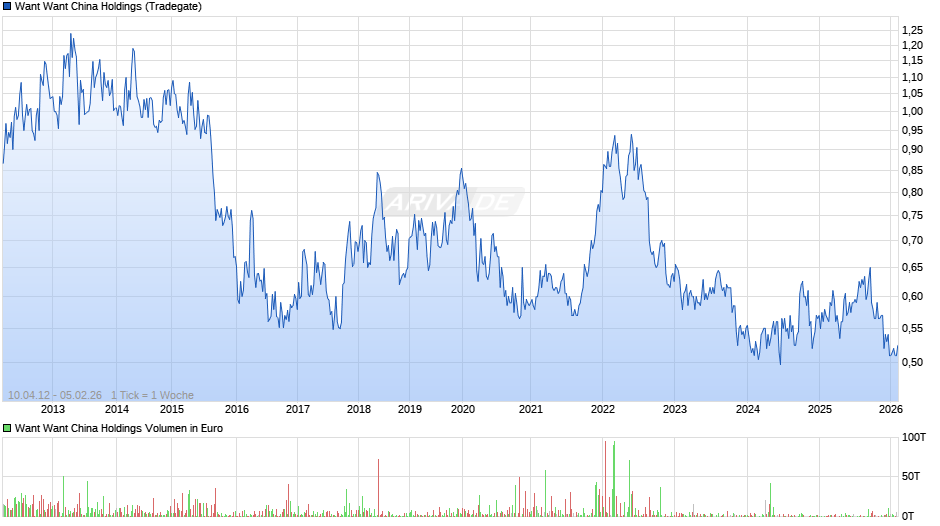Click the tallest green volume bar in 2022

[x=614, y=479]
